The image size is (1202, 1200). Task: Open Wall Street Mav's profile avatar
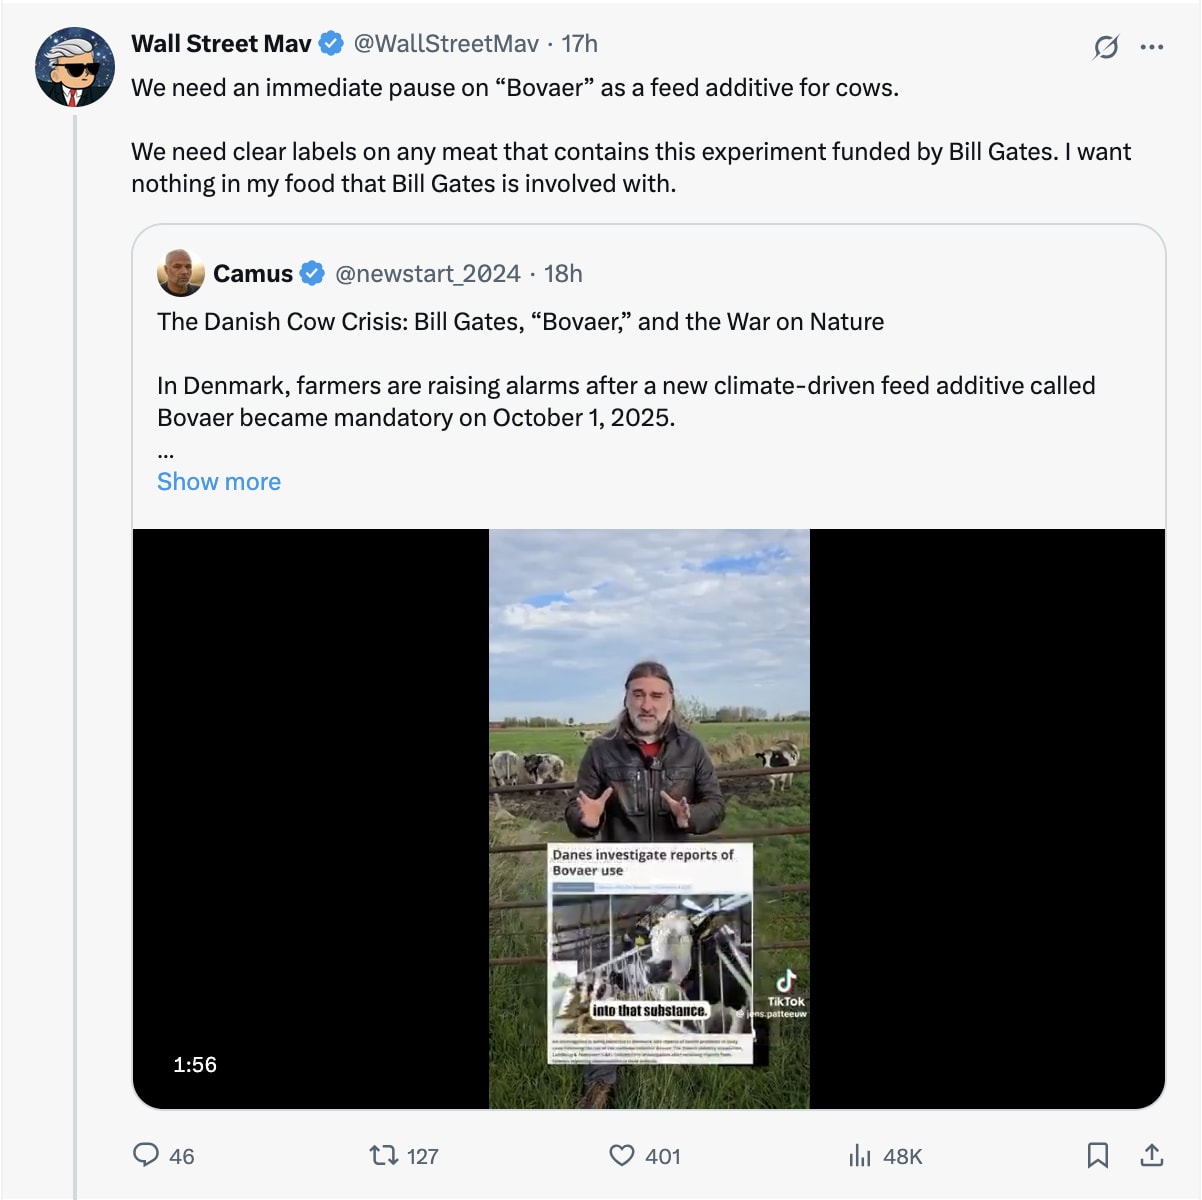point(74,67)
